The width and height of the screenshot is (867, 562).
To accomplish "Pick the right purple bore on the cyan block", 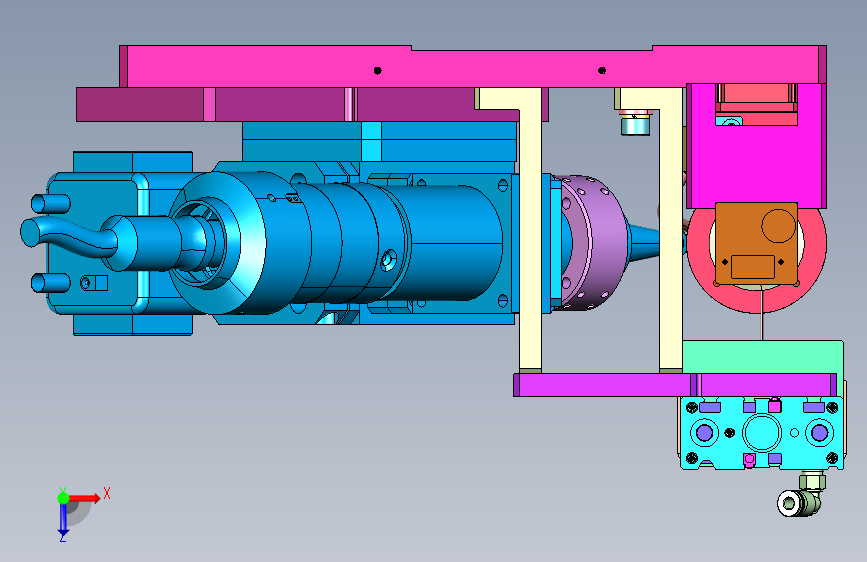I will pyautogui.click(x=819, y=433).
